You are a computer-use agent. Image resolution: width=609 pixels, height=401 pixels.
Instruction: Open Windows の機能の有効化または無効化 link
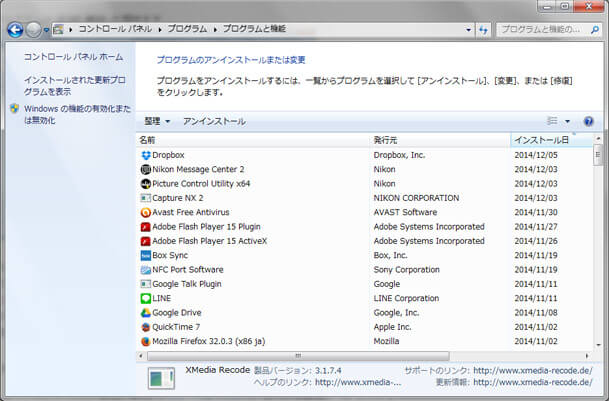(x=77, y=114)
